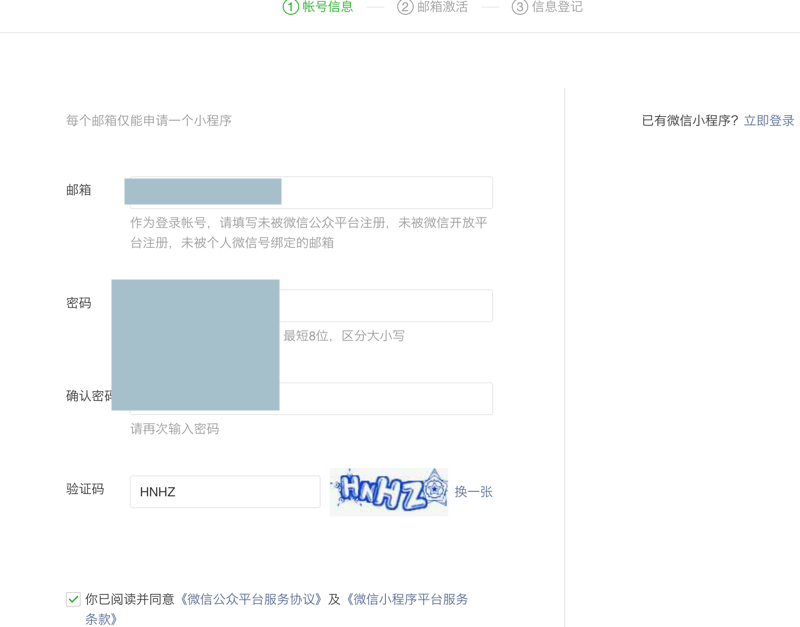
Task: Click the step 2 circled number icon
Action: point(405,7)
